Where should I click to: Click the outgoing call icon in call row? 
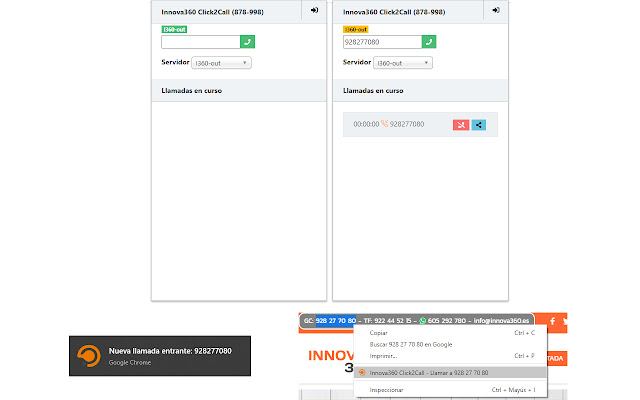[384, 124]
